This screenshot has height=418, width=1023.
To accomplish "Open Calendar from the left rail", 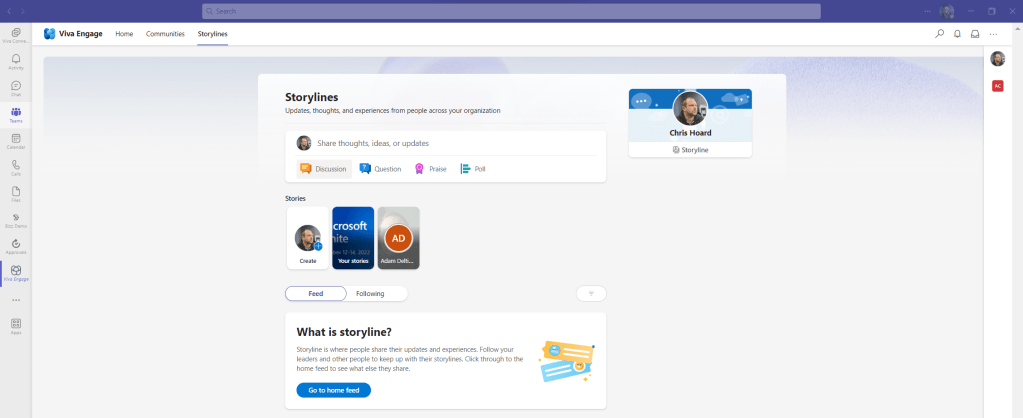I will coord(16,141).
